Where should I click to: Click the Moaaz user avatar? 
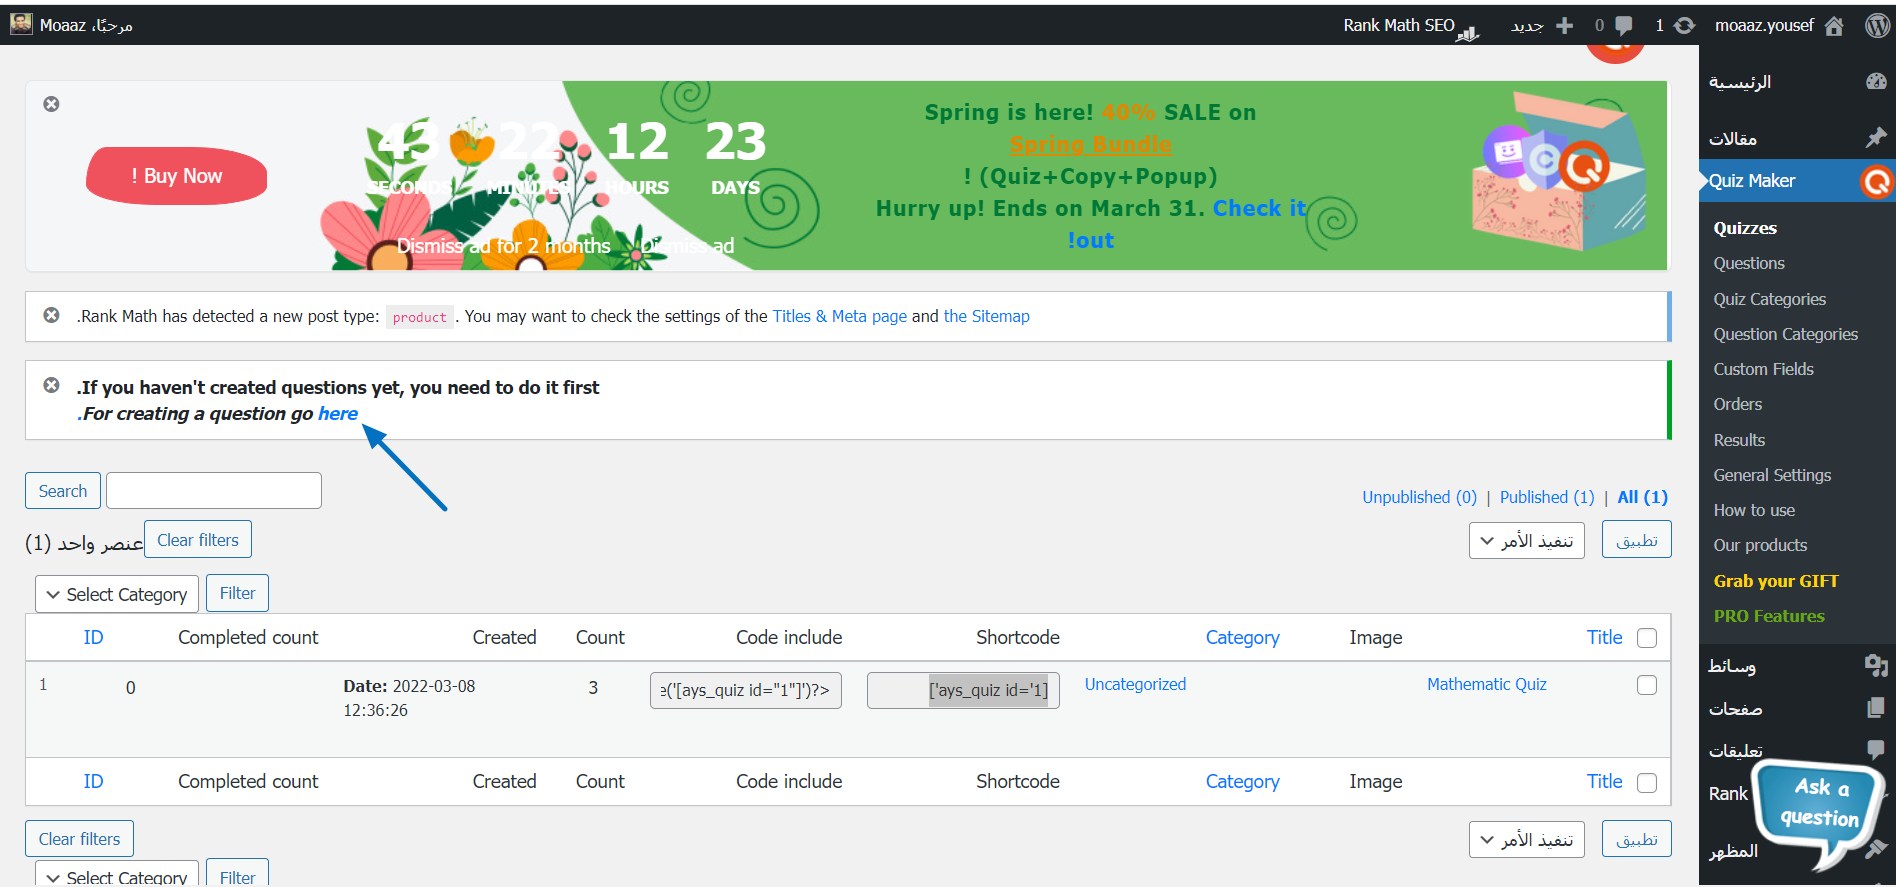21,24
